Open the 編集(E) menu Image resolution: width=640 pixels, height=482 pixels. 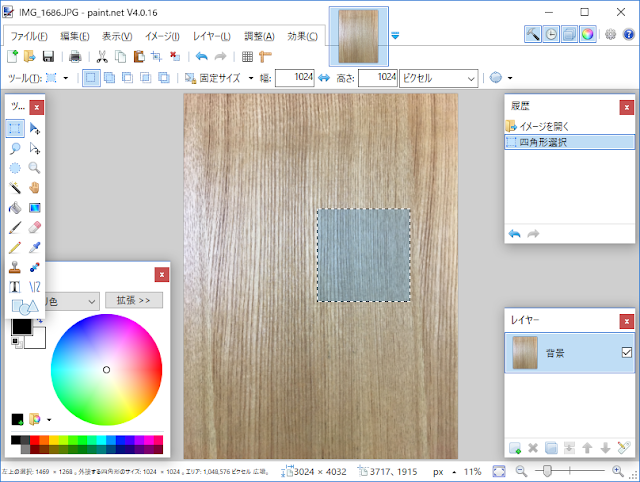point(75,36)
